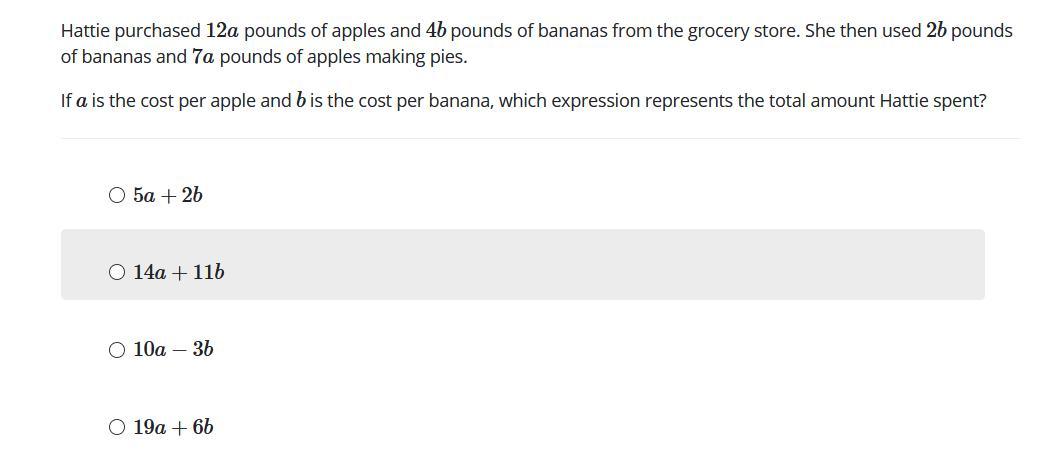
Task: Click the name "Hattie" starting the problem
Action: point(85,31)
